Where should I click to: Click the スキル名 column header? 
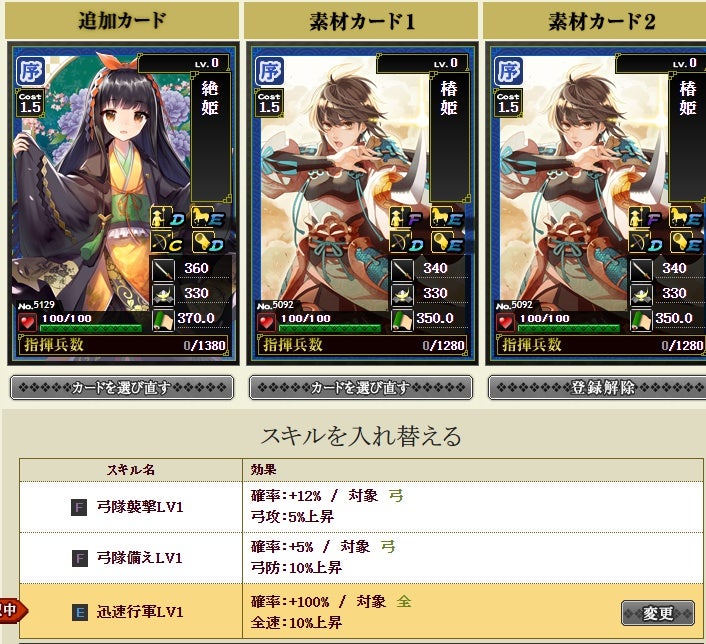coord(131,470)
